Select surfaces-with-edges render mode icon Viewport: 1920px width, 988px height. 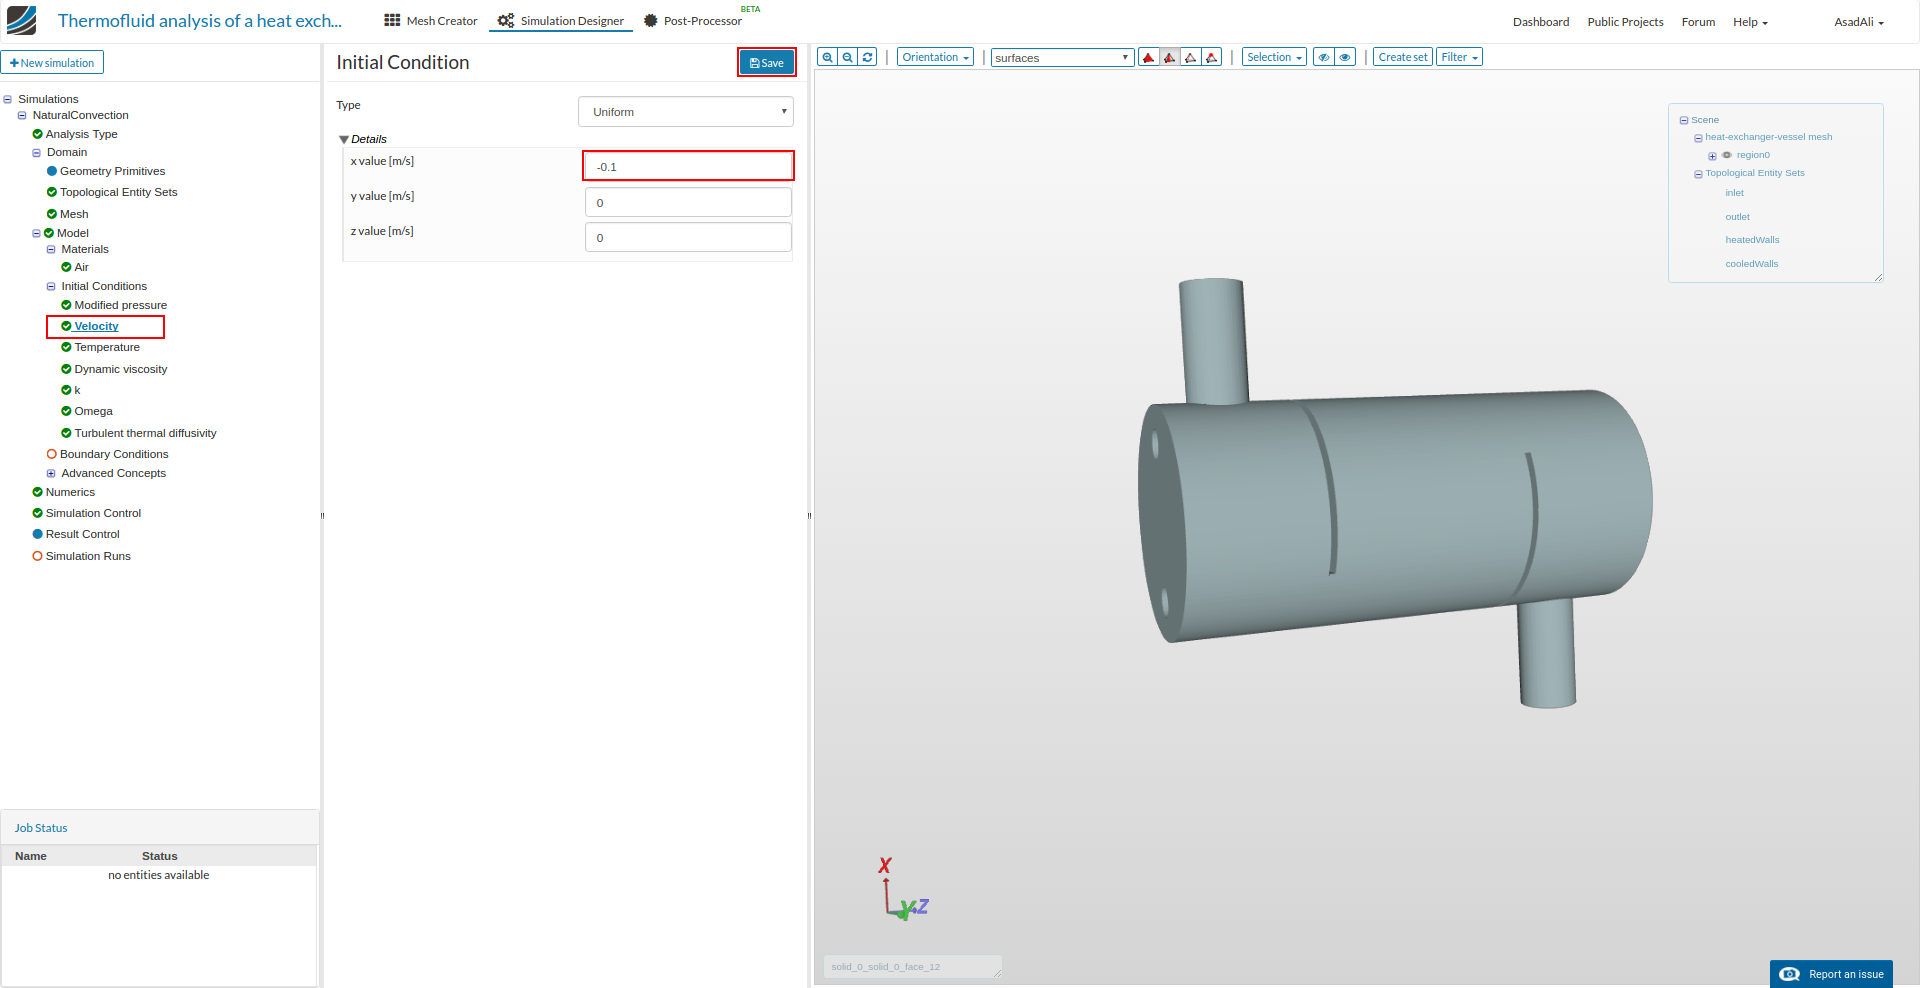(x=1170, y=57)
